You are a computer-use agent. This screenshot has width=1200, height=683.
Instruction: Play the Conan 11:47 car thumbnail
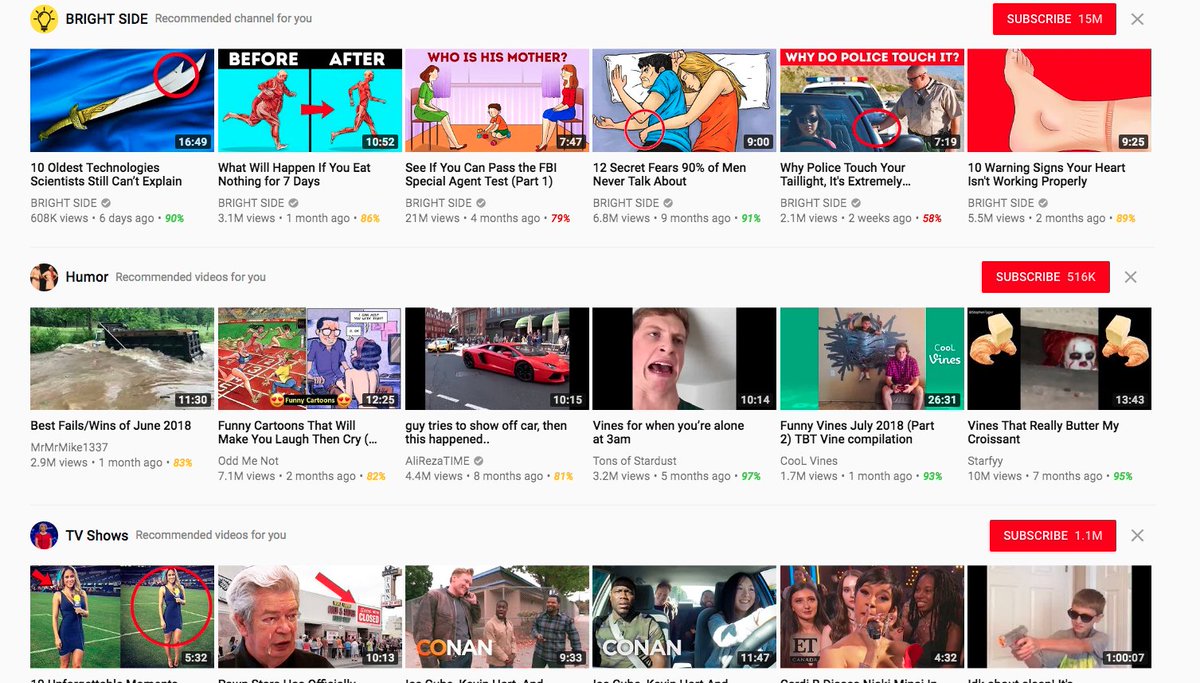(685, 617)
